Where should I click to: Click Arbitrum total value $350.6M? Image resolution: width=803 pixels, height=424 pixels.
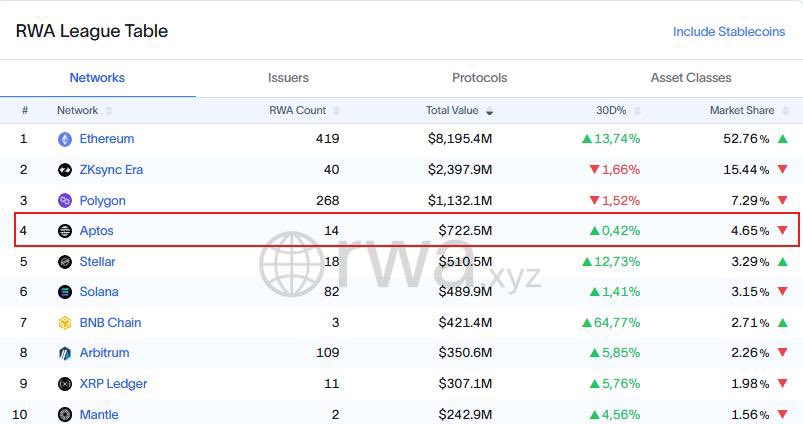(x=465, y=353)
